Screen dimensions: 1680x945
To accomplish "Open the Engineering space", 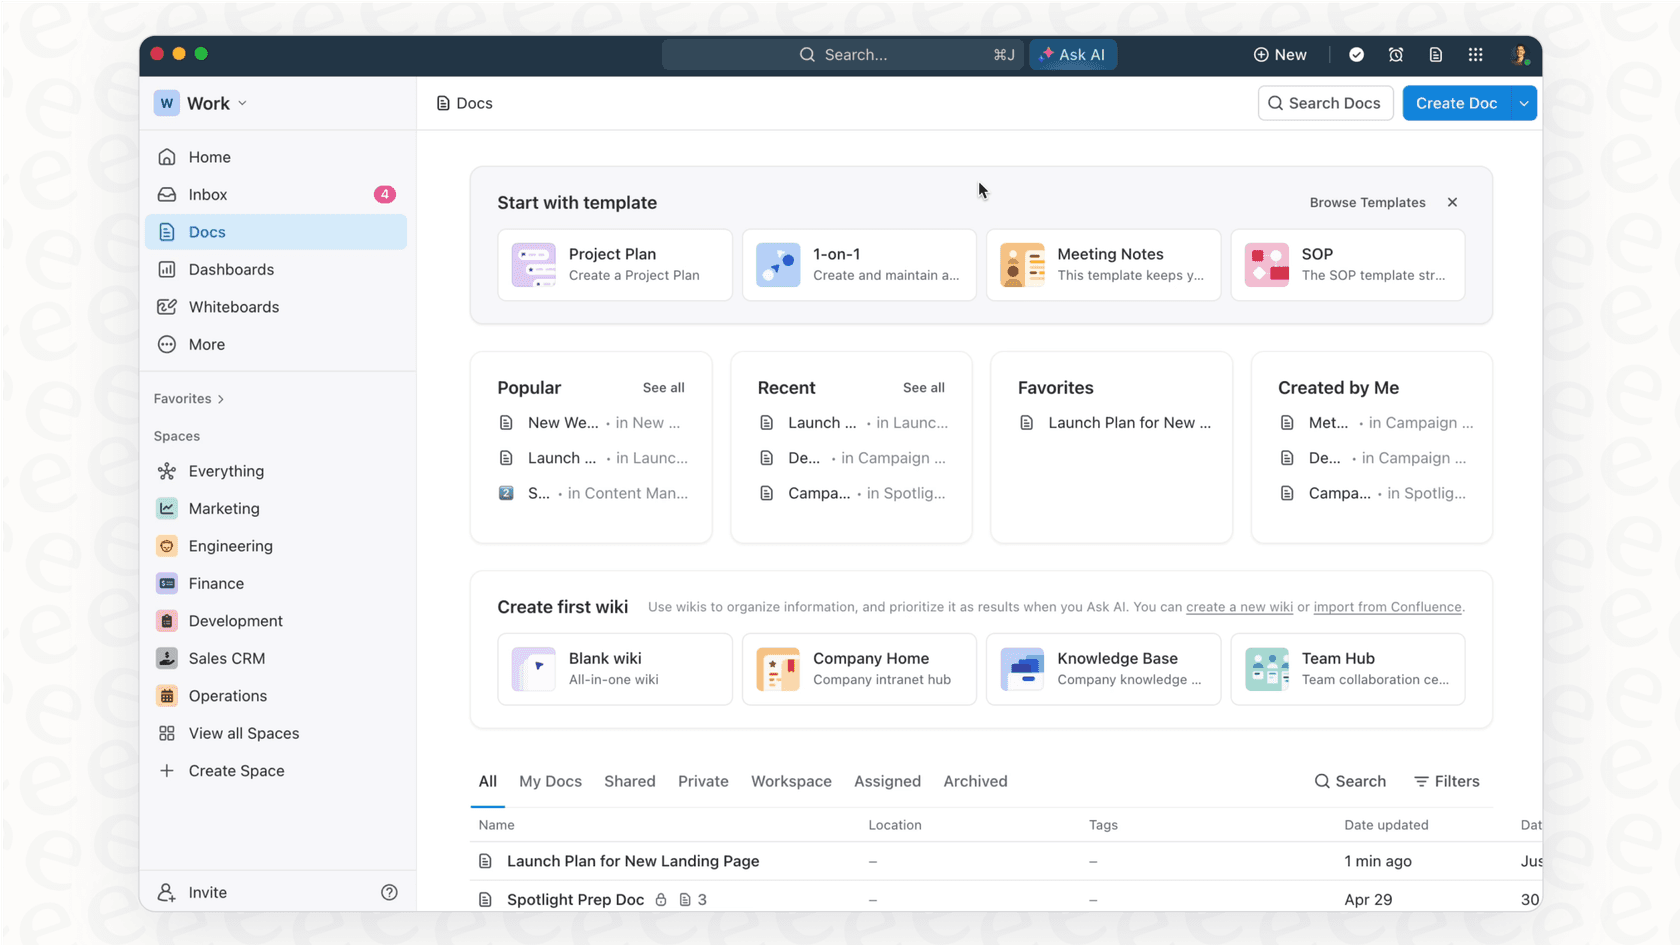I will 230,546.
